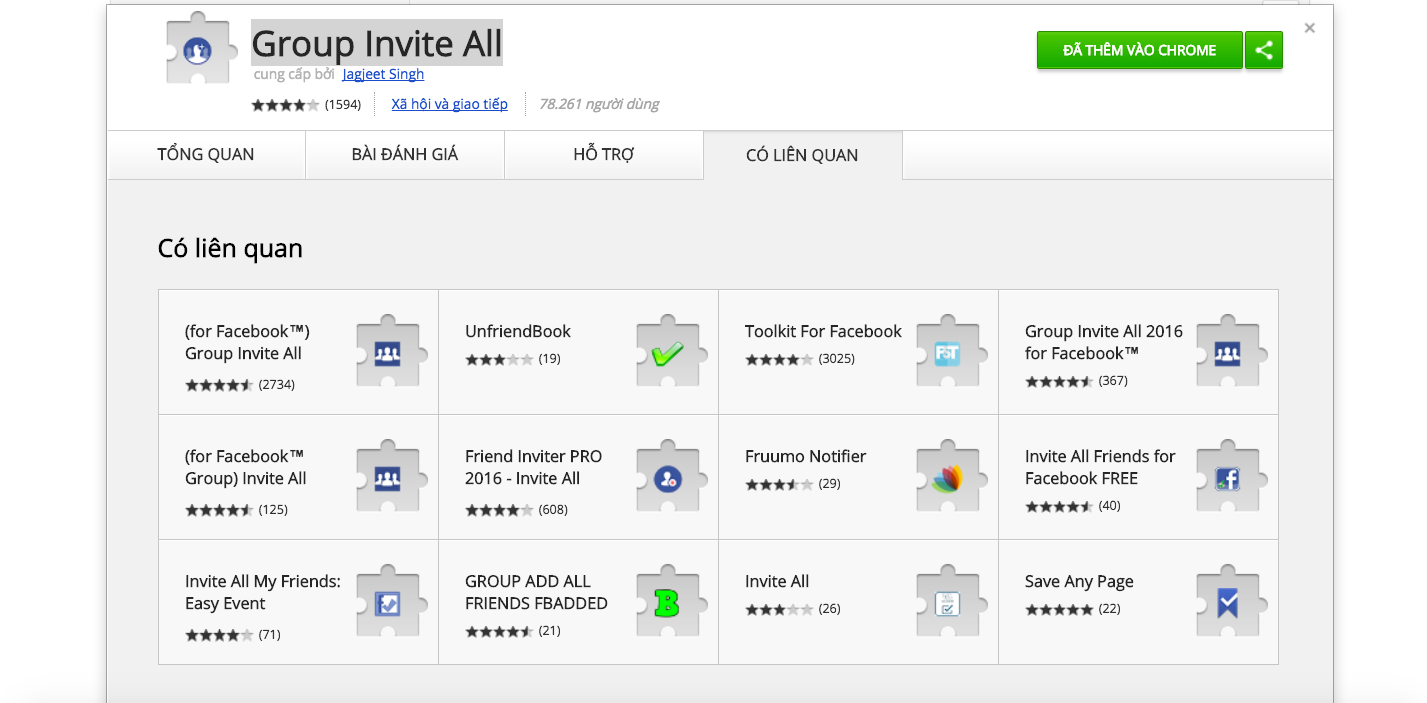Image resolution: width=1427 pixels, height=703 pixels.
Task: Click (for Facebook™ Group) Invite All icon
Action: pyautogui.click(x=391, y=477)
